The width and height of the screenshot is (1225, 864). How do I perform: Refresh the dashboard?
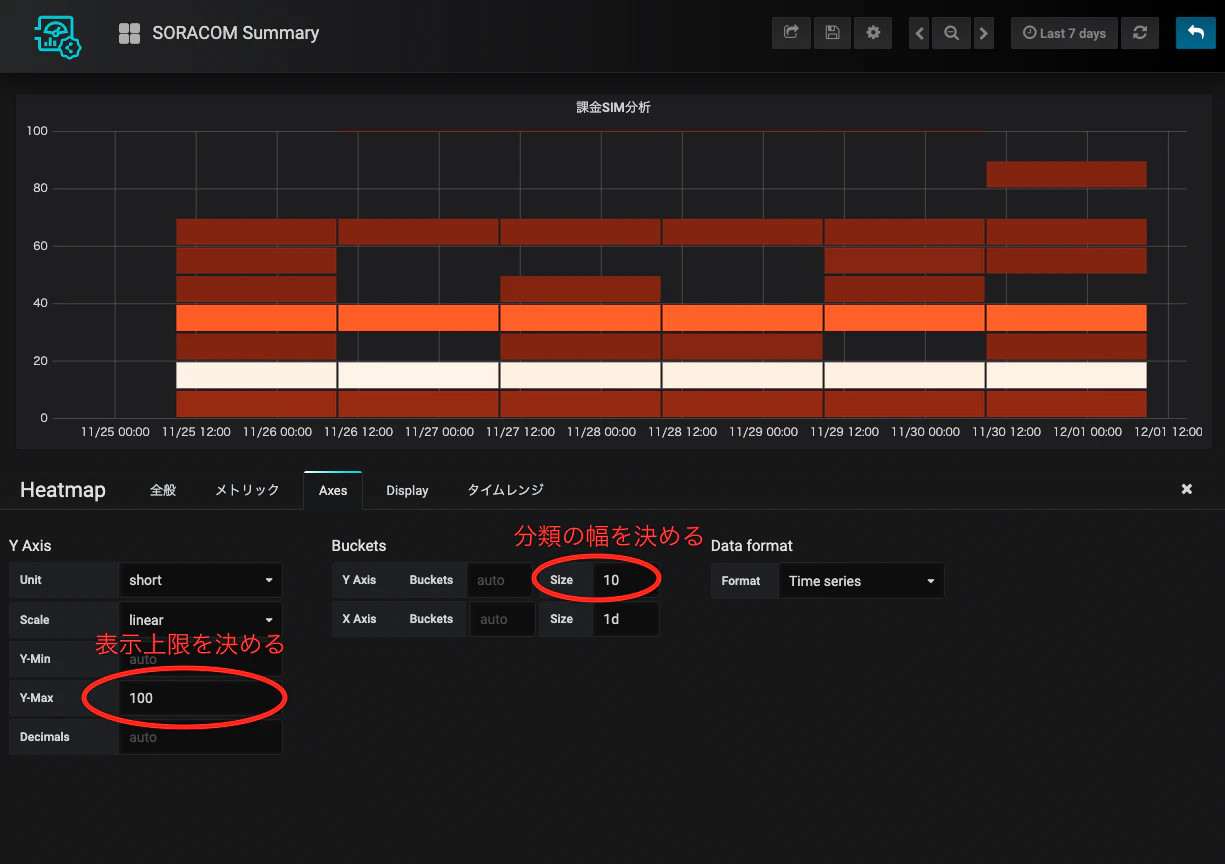point(1139,33)
